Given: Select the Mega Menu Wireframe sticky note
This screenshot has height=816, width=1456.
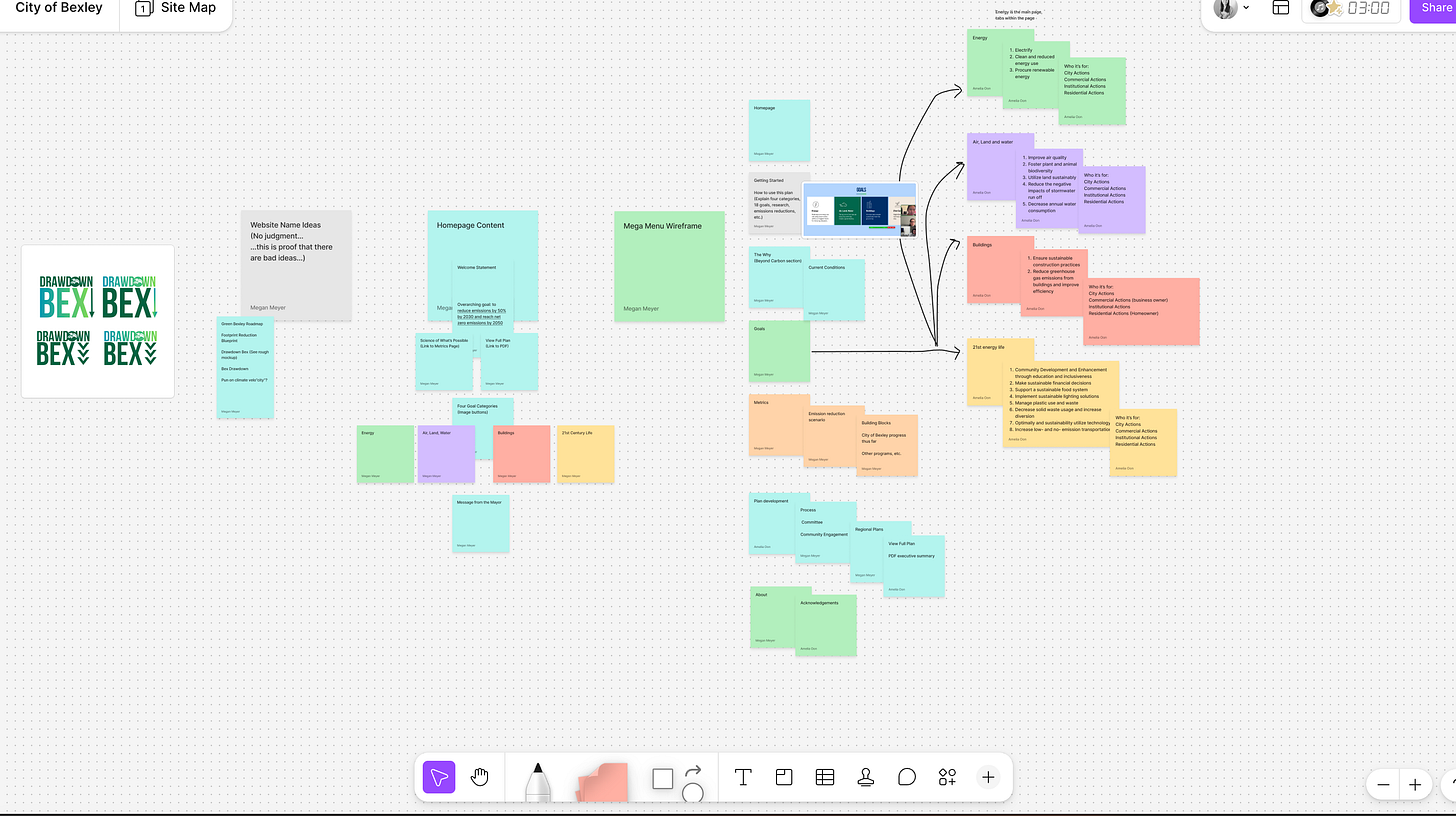Looking at the screenshot, I should click(x=669, y=266).
